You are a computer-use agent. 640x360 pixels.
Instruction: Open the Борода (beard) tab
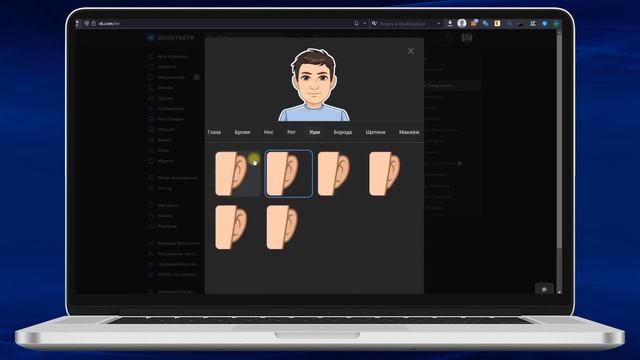click(x=342, y=132)
